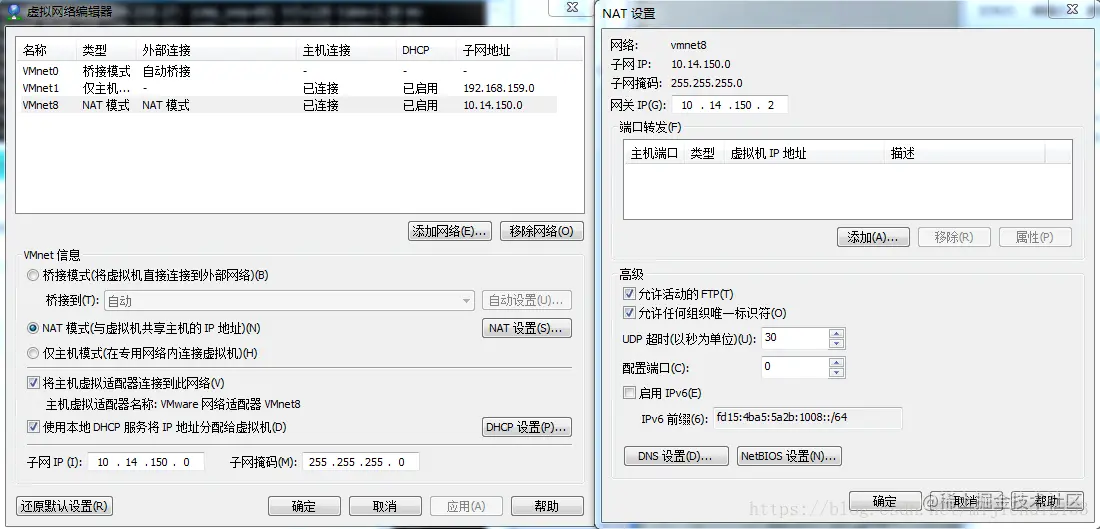This screenshot has height=529, width=1100.
Task: Click 确定 in Virtual Network Editor
Action: coord(304,506)
